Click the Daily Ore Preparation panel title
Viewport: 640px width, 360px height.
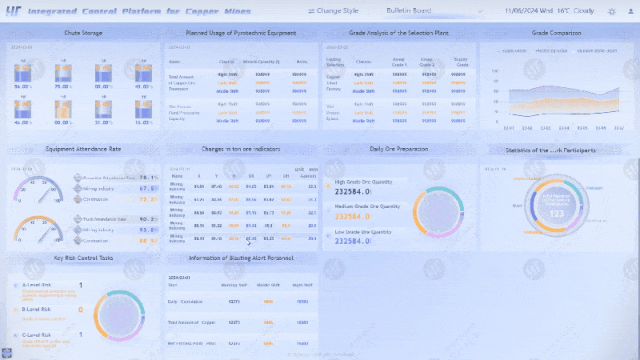point(399,149)
